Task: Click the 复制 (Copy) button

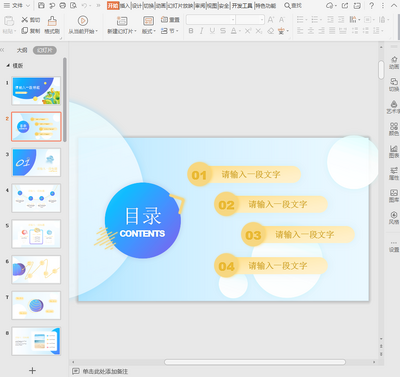Action: pos(30,31)
